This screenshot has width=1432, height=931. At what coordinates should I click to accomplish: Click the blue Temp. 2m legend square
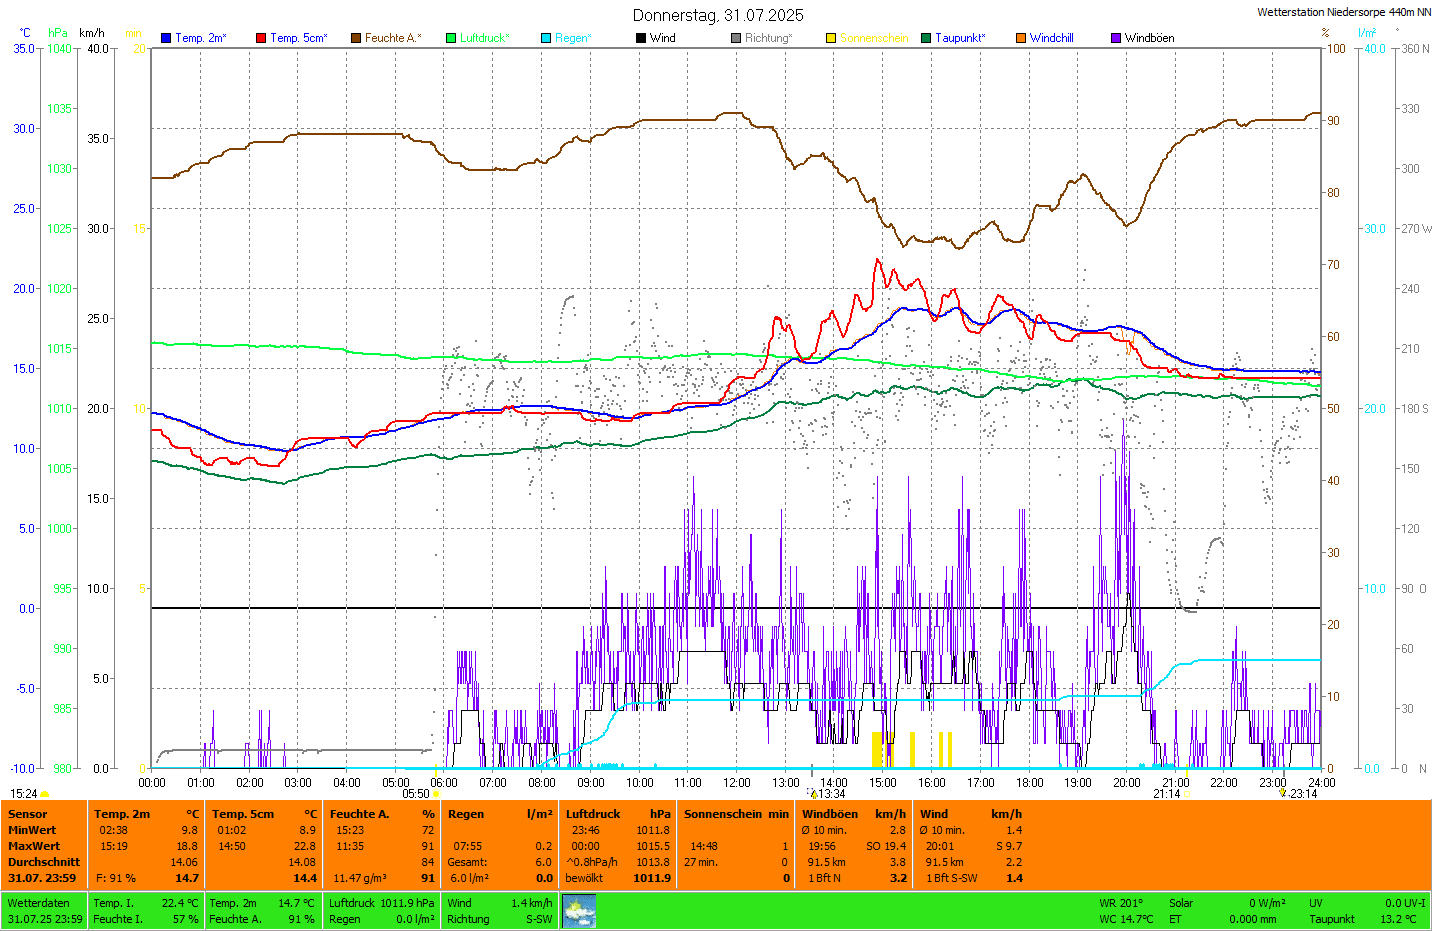(166, 38)
